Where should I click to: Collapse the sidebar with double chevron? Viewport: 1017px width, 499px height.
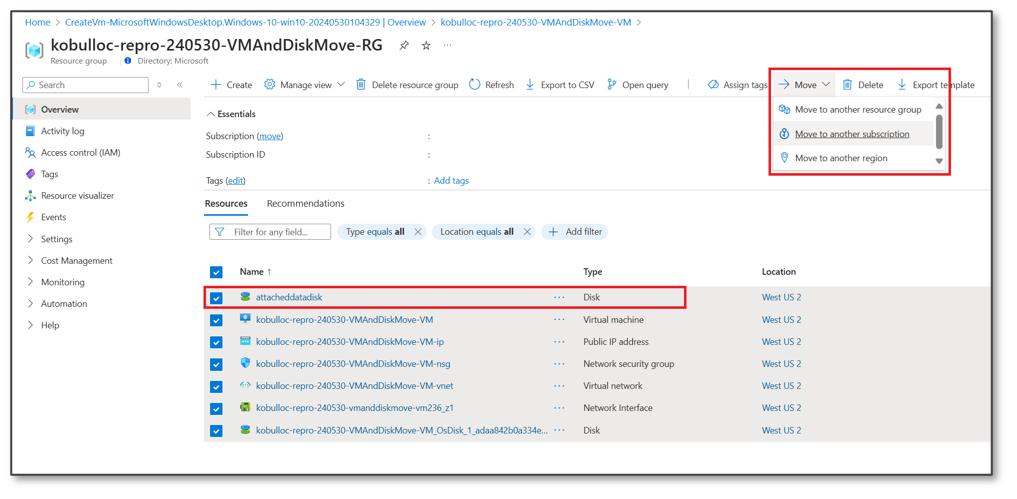[180, 85]
